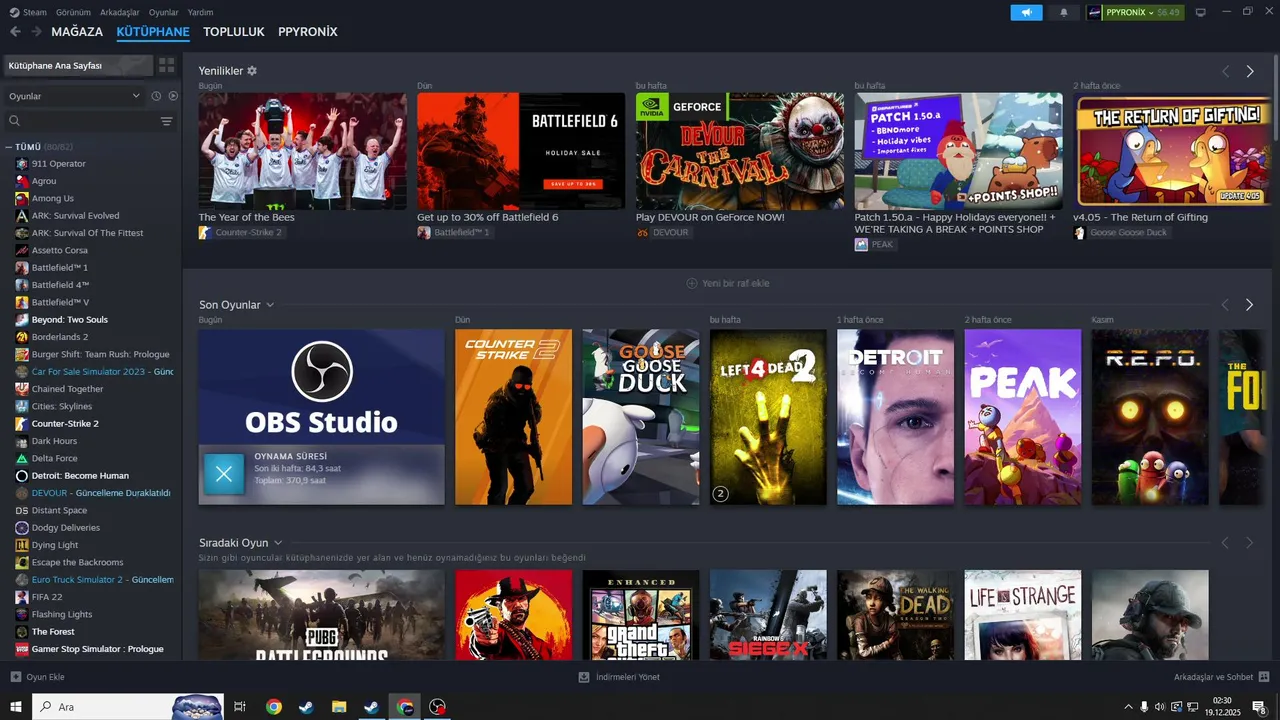Viewport: 1280px width, 720px height.
Task: Click the Windows Start button
Action: 16,707
